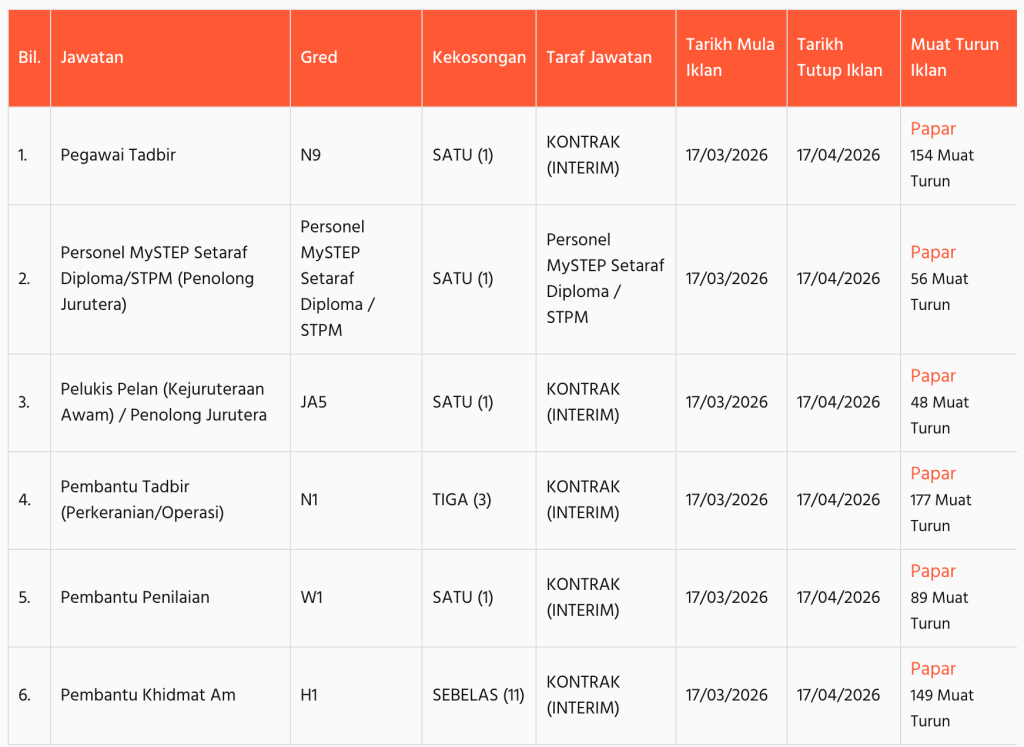The height and width of the screenshot is (747, 1024).
Task: Select the TIGA (3) vacancy cell
Action: pos(462,499)
